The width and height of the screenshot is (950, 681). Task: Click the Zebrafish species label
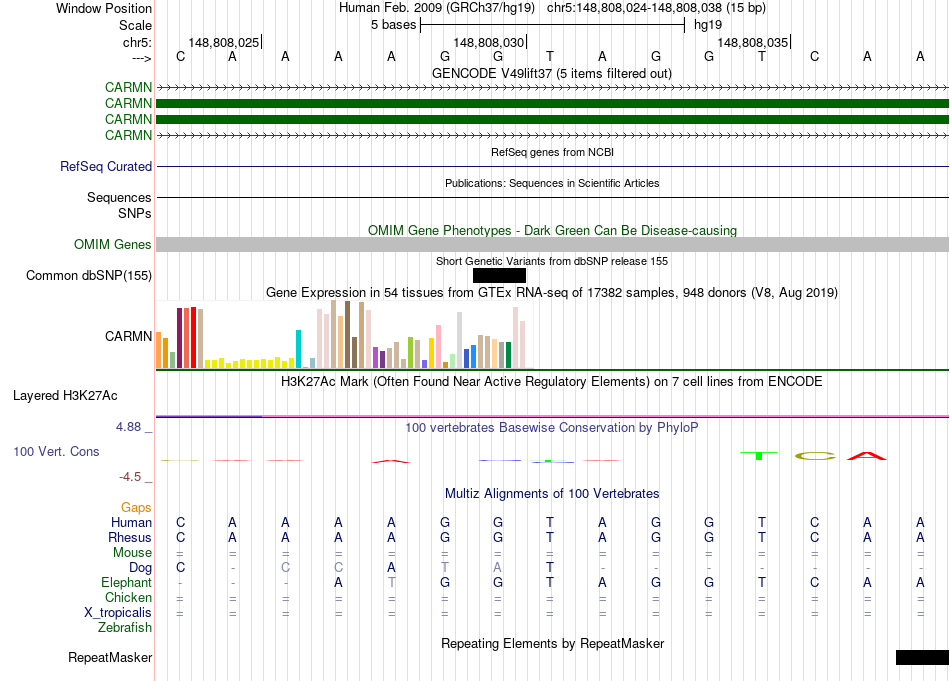[125, 628]
